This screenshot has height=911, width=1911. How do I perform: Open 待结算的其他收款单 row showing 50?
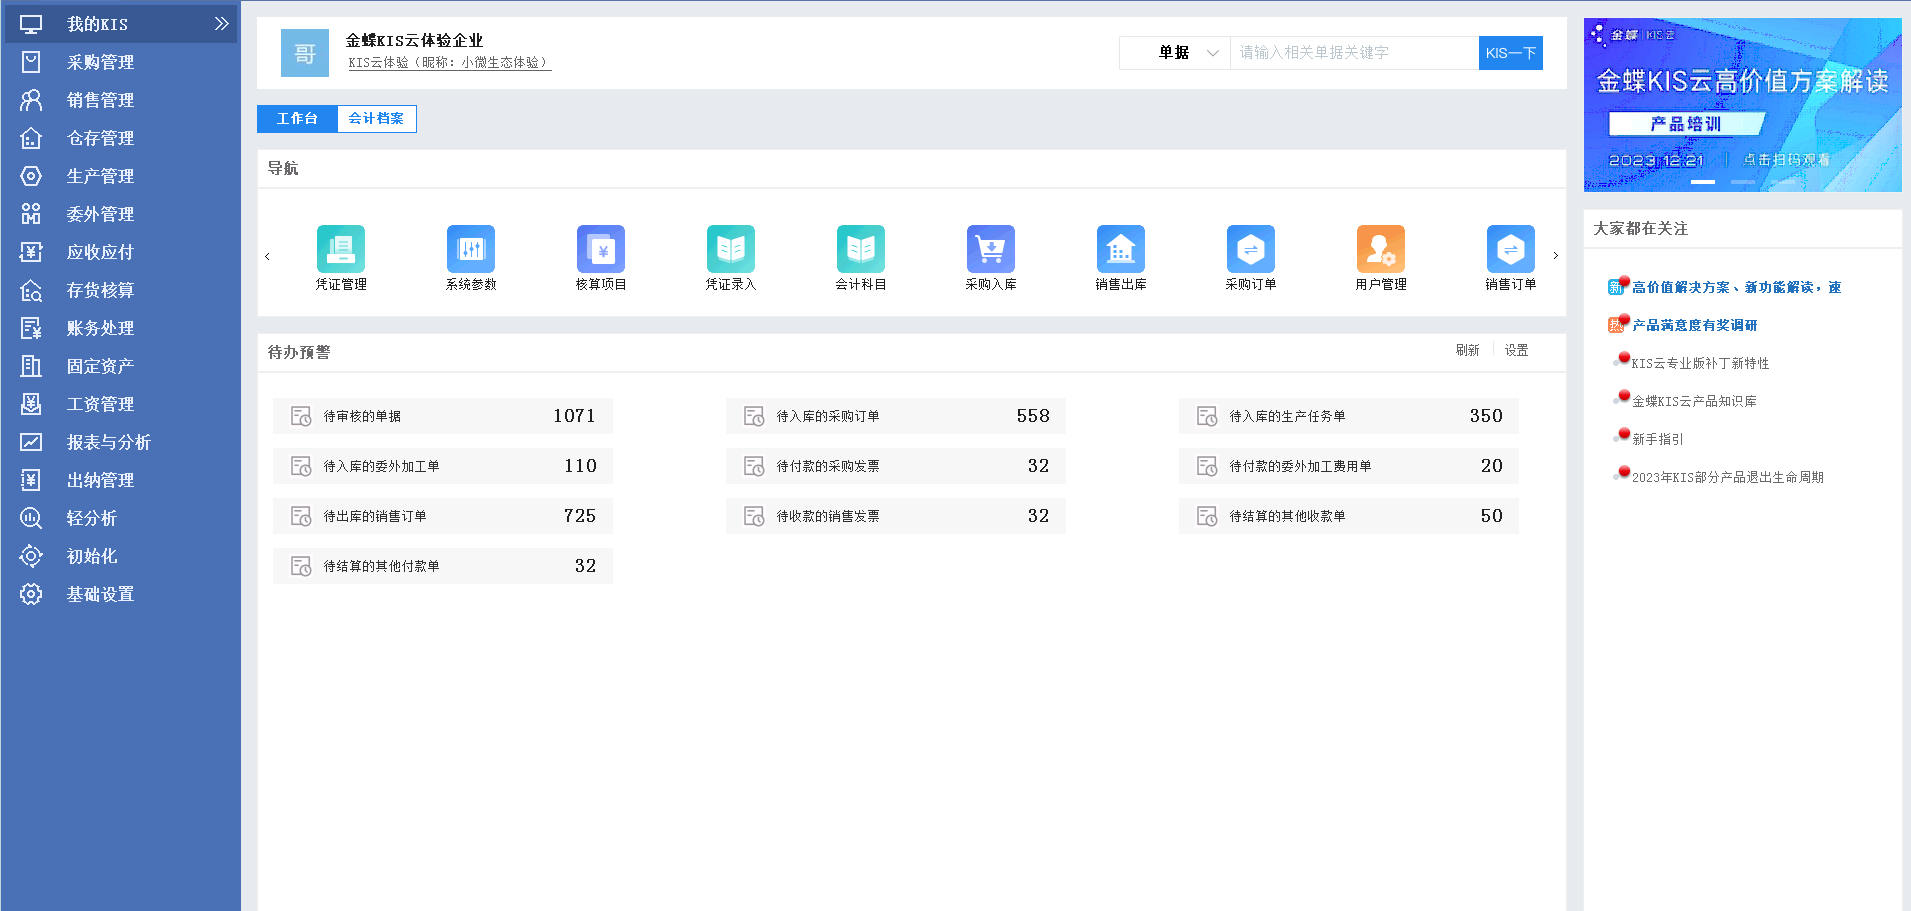(1349, 516)
